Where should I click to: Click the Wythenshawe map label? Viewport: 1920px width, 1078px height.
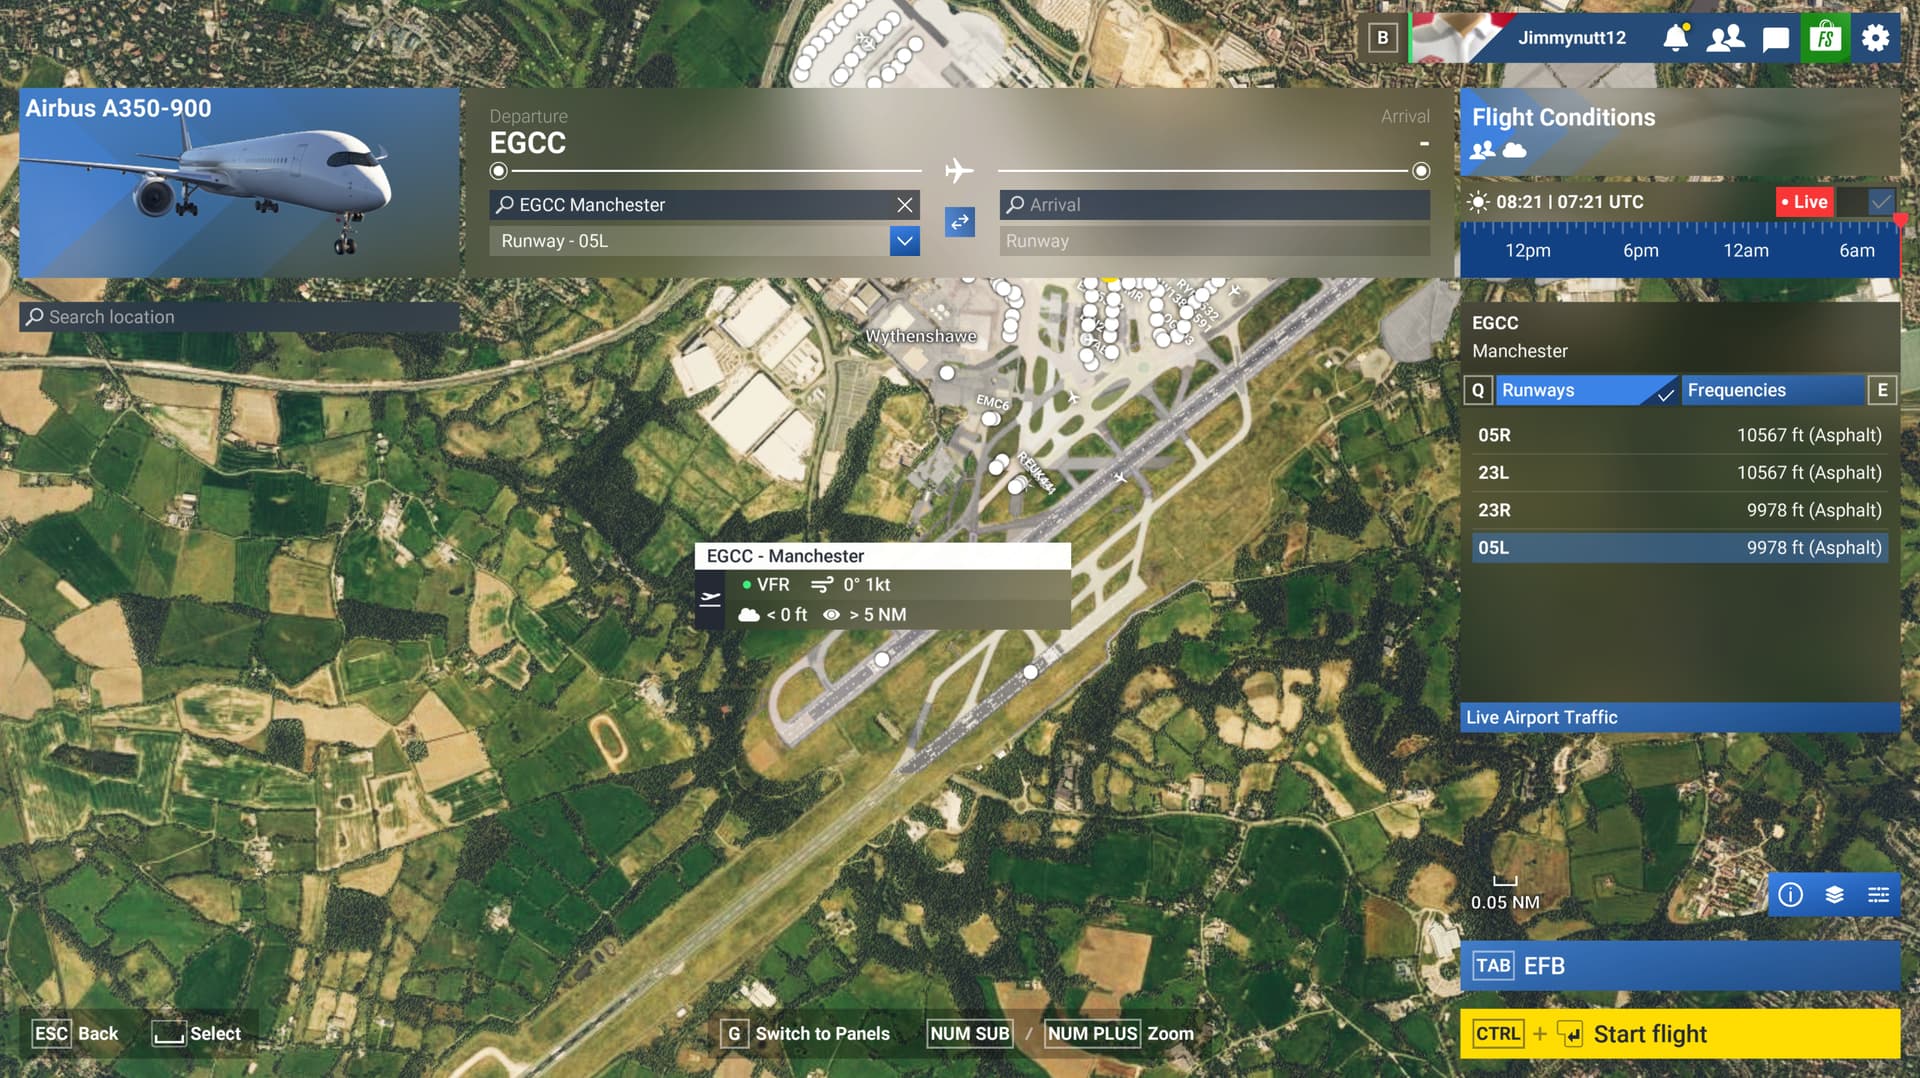coord(920,336)
